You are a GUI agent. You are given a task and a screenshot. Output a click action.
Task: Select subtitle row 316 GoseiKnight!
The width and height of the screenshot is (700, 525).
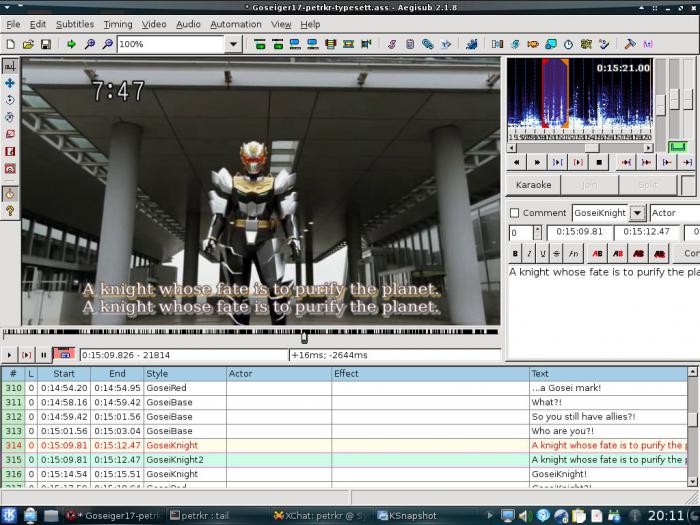point(346,474)
